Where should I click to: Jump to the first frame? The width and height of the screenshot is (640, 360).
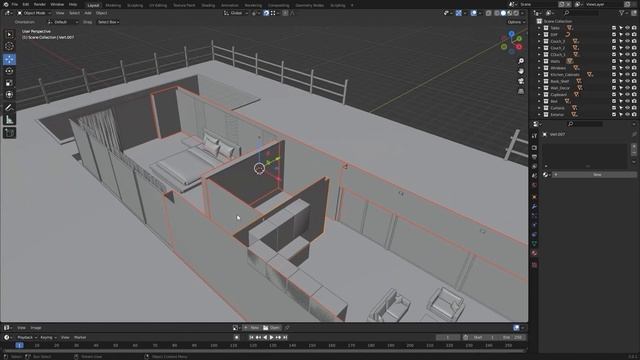(x=251, y=338)
